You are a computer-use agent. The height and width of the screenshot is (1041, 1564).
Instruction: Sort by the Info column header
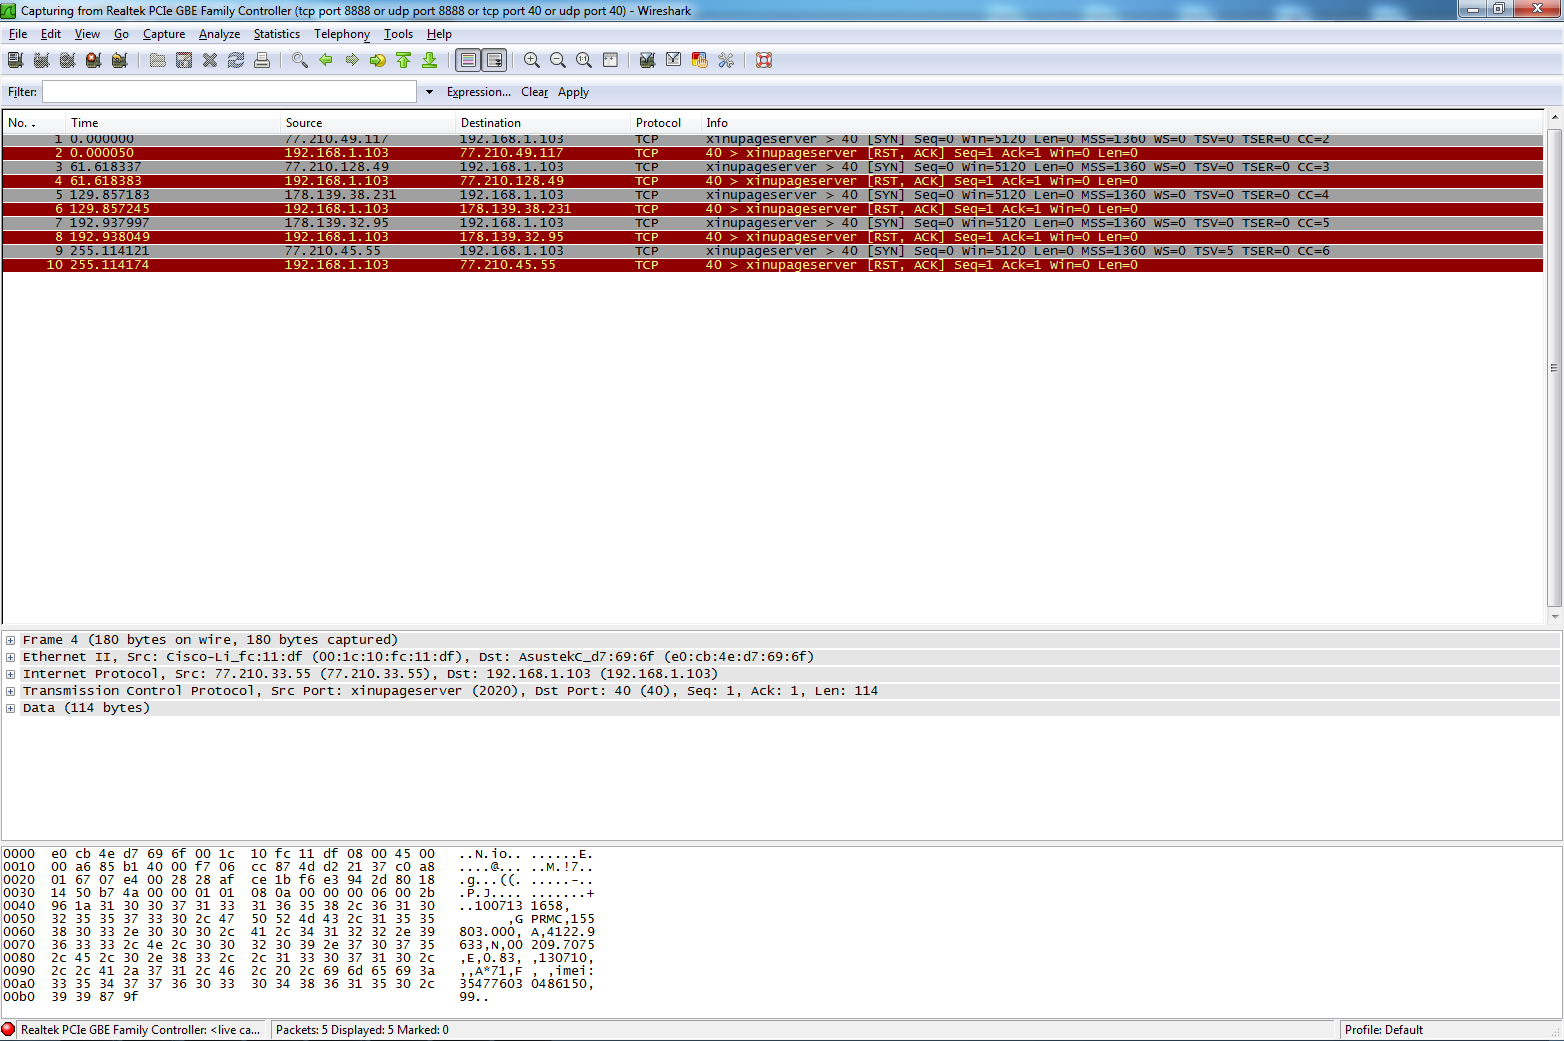1122,123
